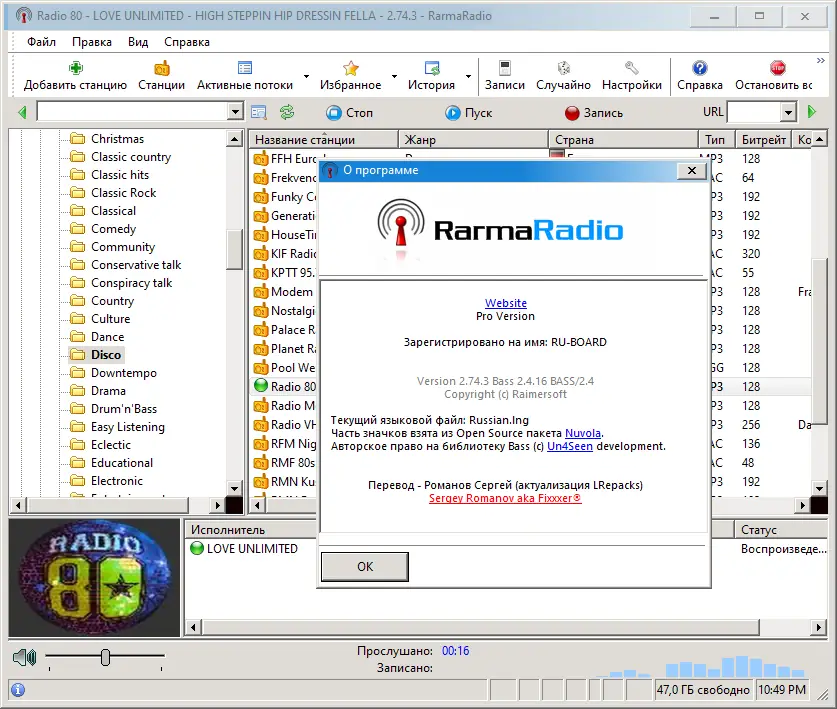Close the О программе dialog
This screenshot has width=837, height=709.
(692, 170)
